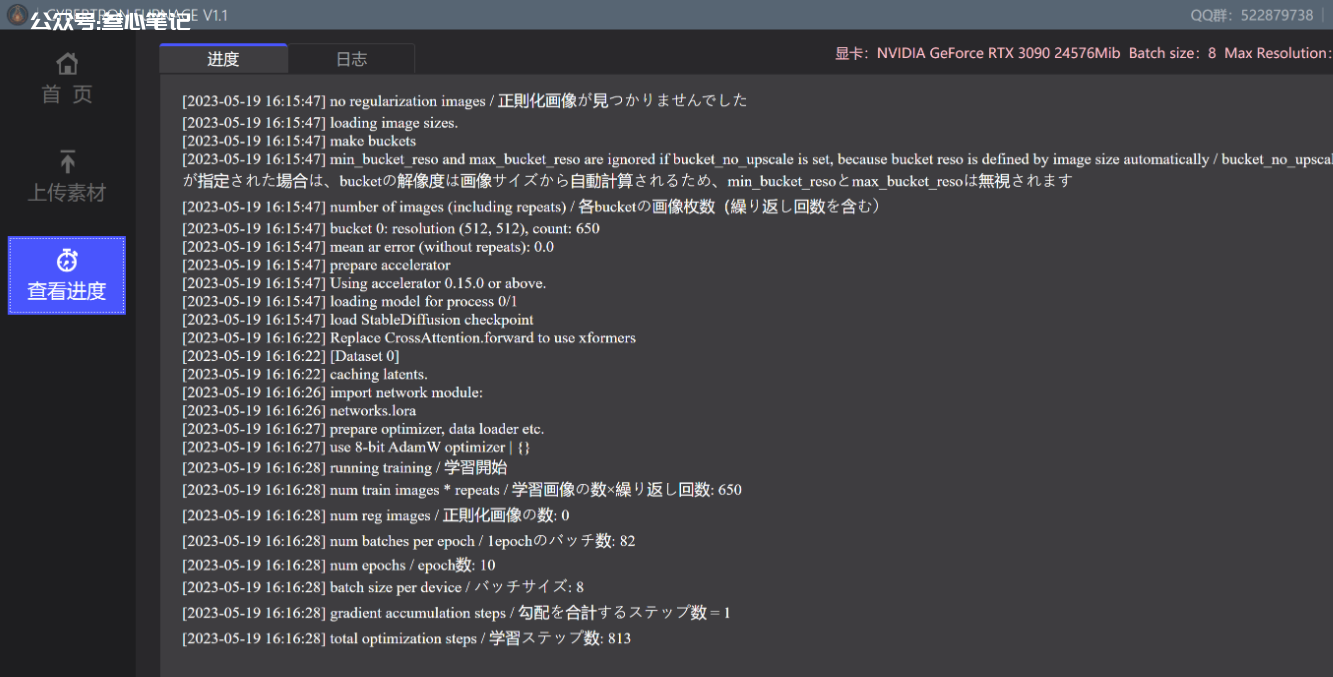The image size is (1333, 677).
Task: Switch to the 进度 tab
Action: (x=223, y=59)
